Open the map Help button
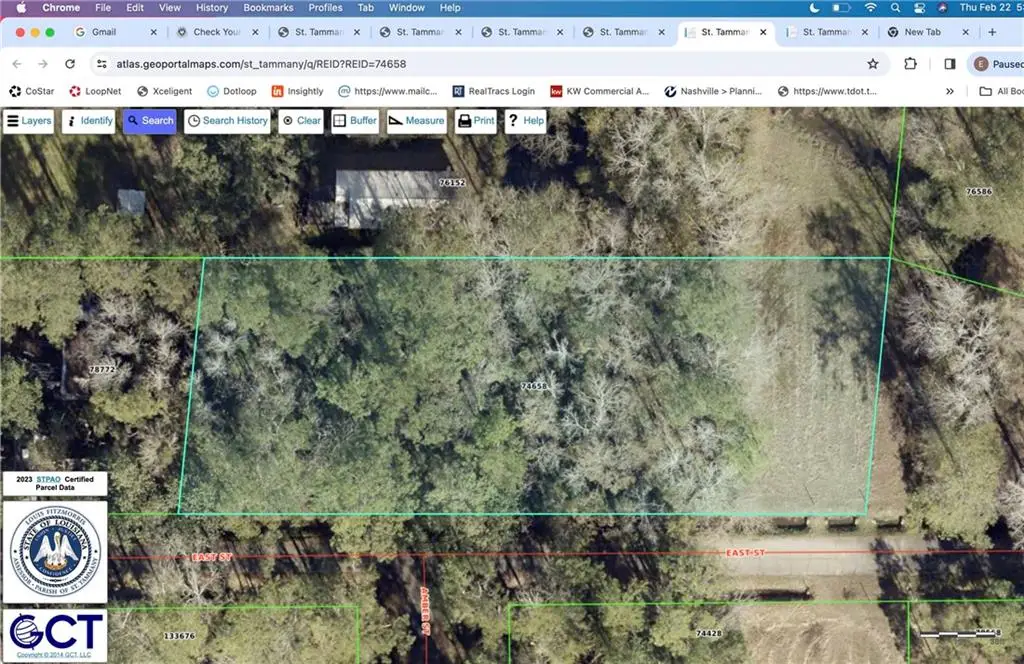The height and width of the screenshot is (664, 1024). (x=525, y=121)
